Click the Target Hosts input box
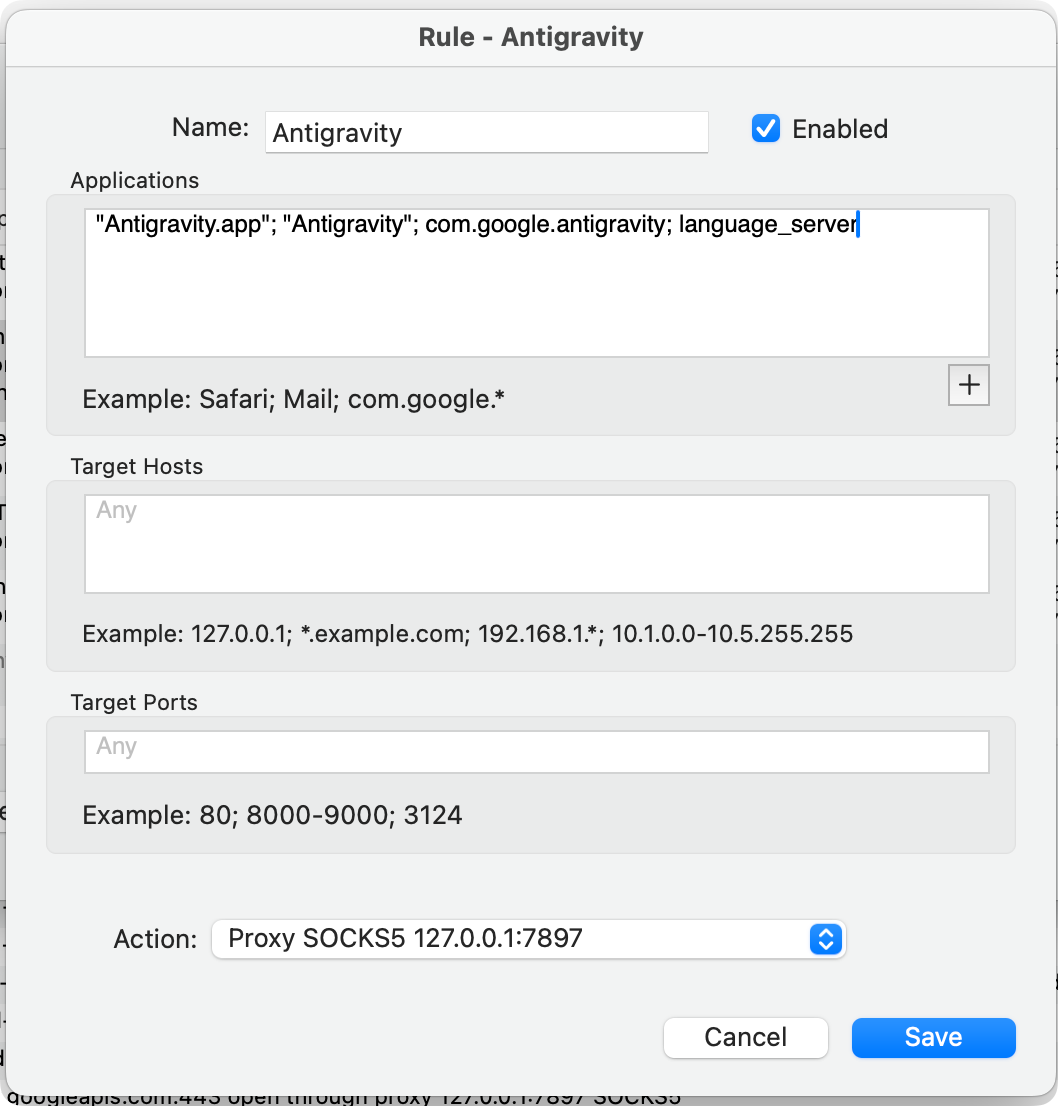This screenshot has width=1058, height=1106. pos(537,544)
